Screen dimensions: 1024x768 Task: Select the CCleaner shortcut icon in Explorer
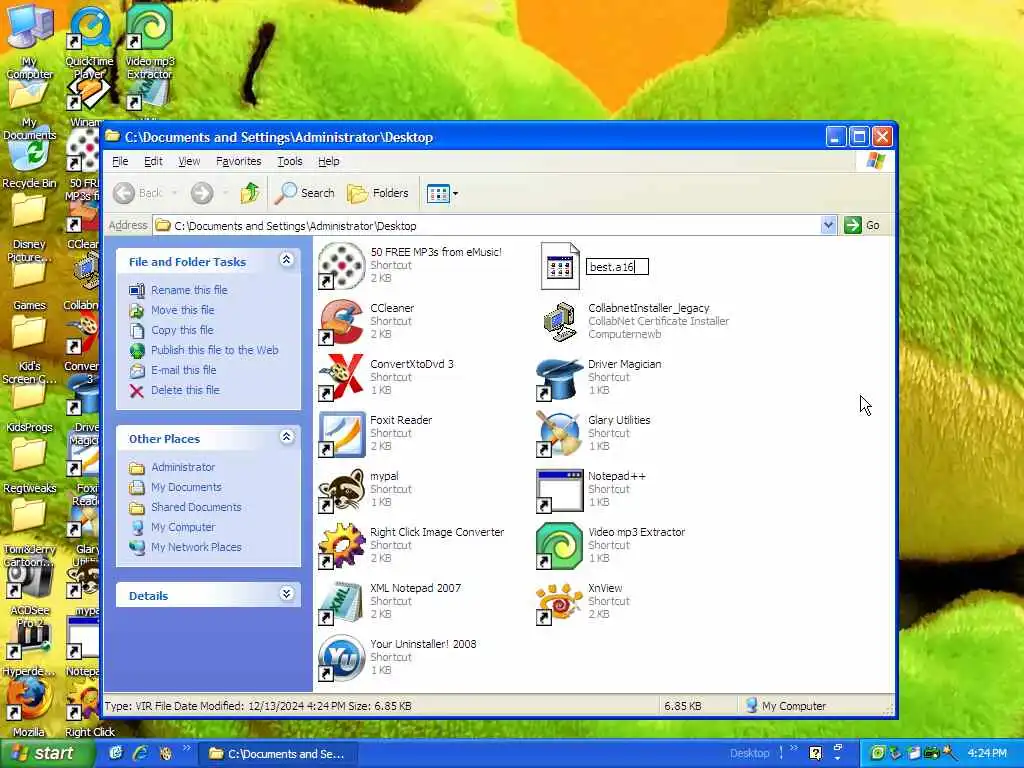[x=341, y=321]
